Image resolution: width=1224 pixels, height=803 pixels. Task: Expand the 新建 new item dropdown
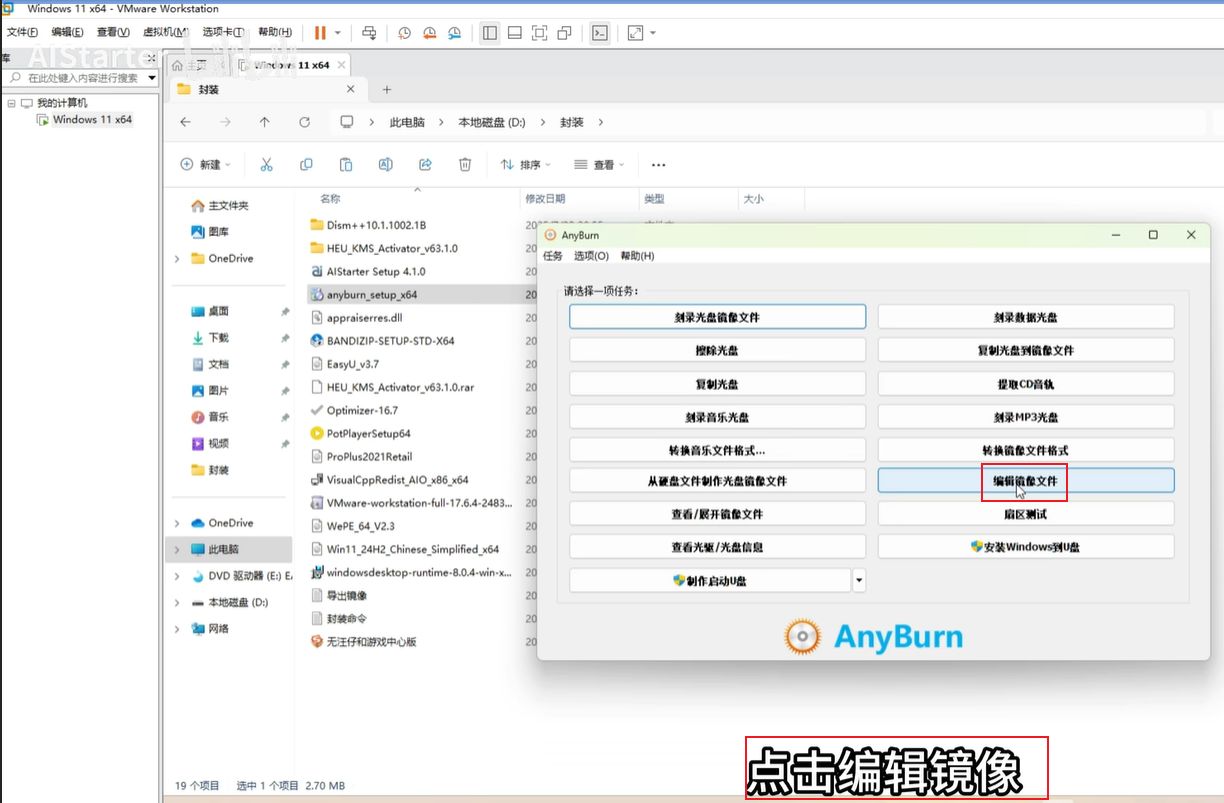pos(205,165)
